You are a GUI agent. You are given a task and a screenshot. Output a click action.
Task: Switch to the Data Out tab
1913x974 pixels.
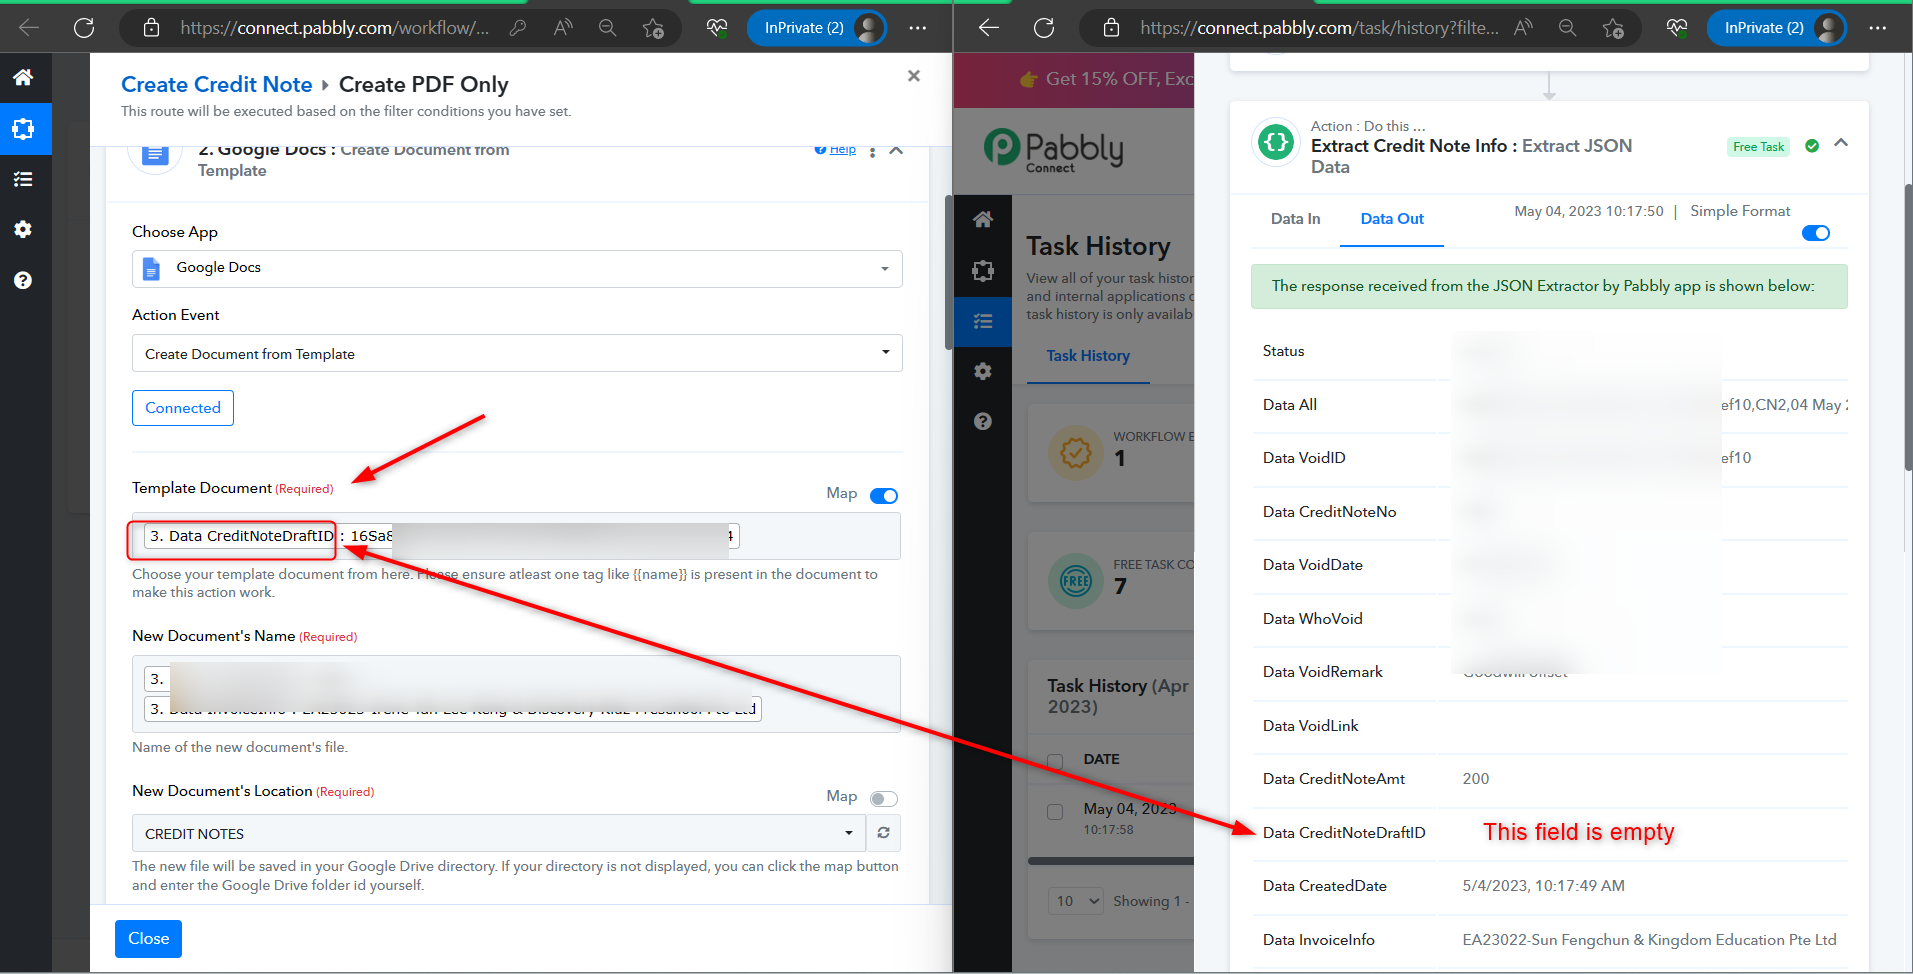tap(1392, 219)
